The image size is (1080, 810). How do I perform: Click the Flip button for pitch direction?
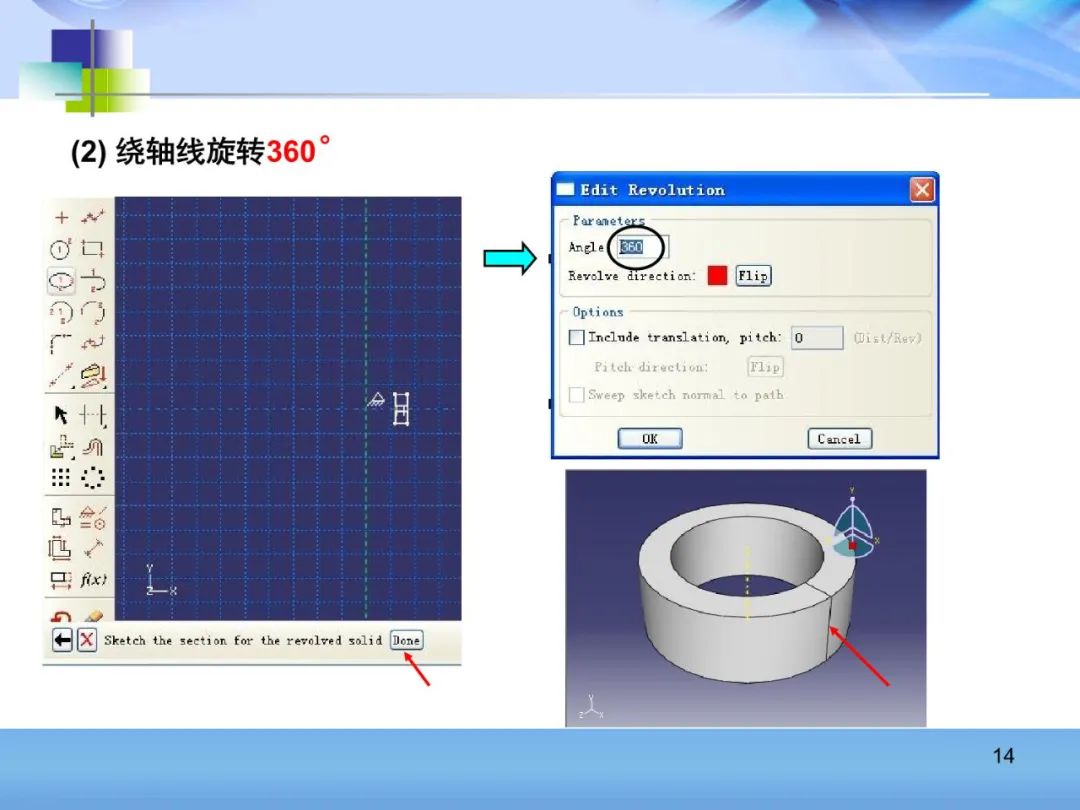765,366
